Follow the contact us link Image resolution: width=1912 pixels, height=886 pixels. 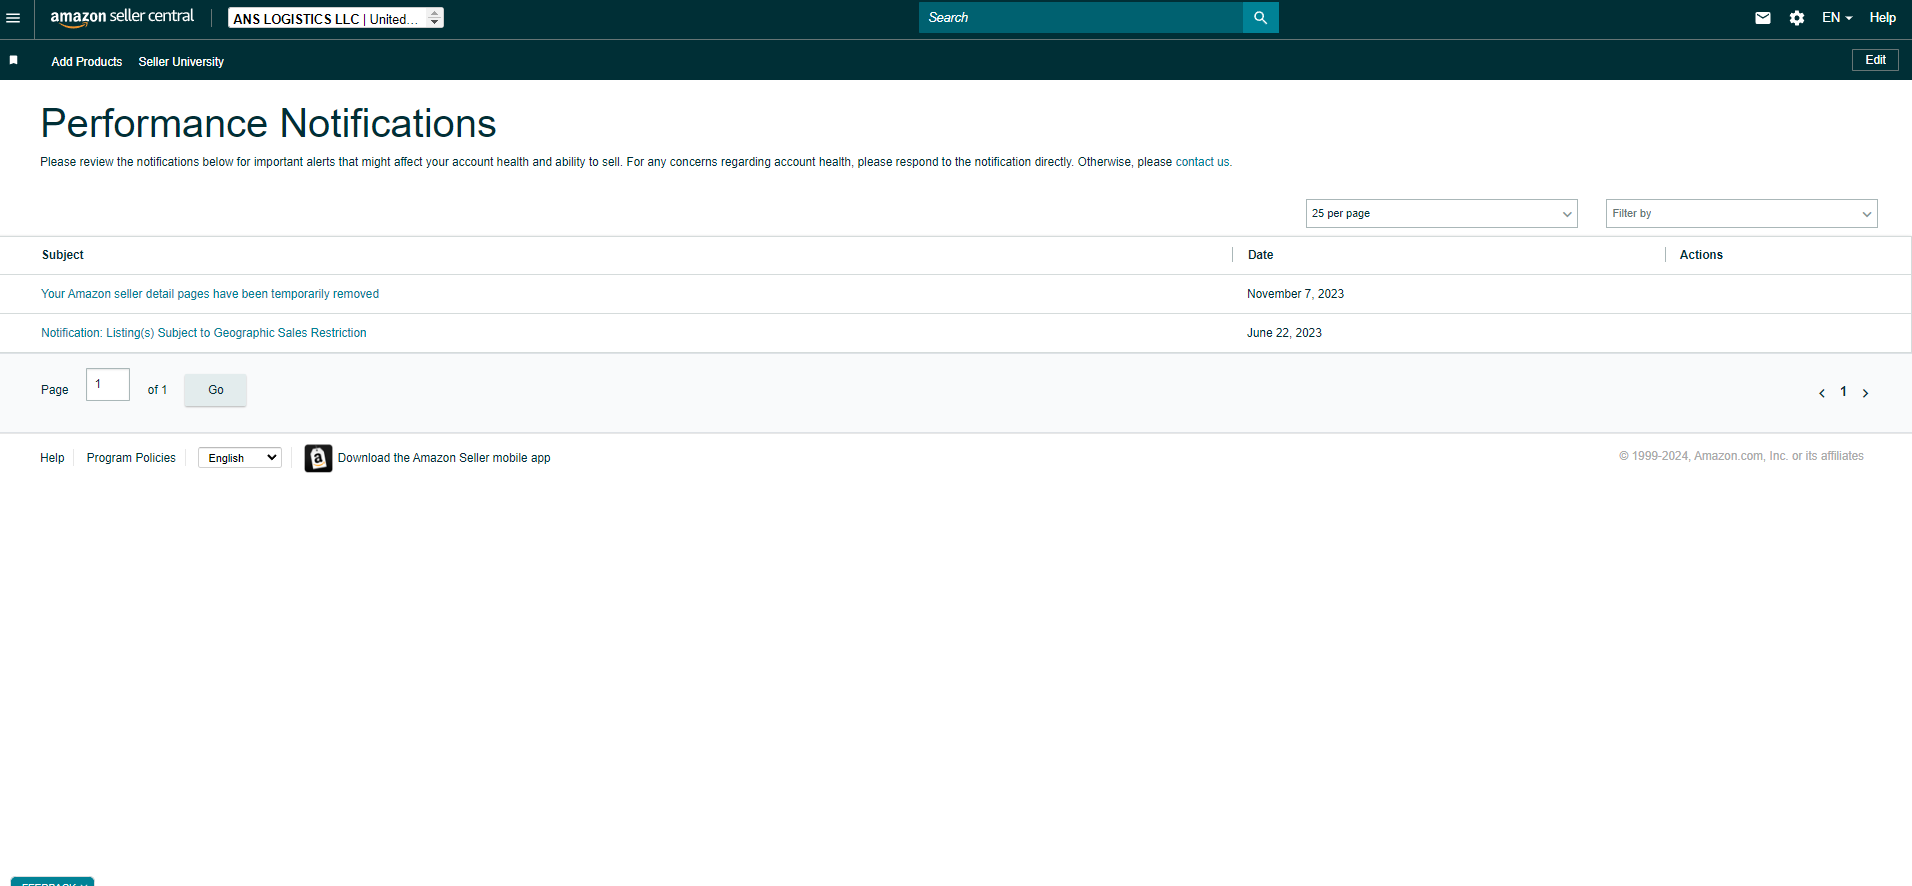[x=1202, y=162]
